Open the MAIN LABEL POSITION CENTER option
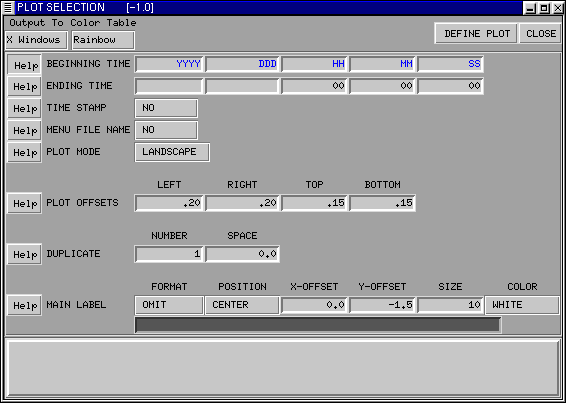 click(x=242, y=305)
